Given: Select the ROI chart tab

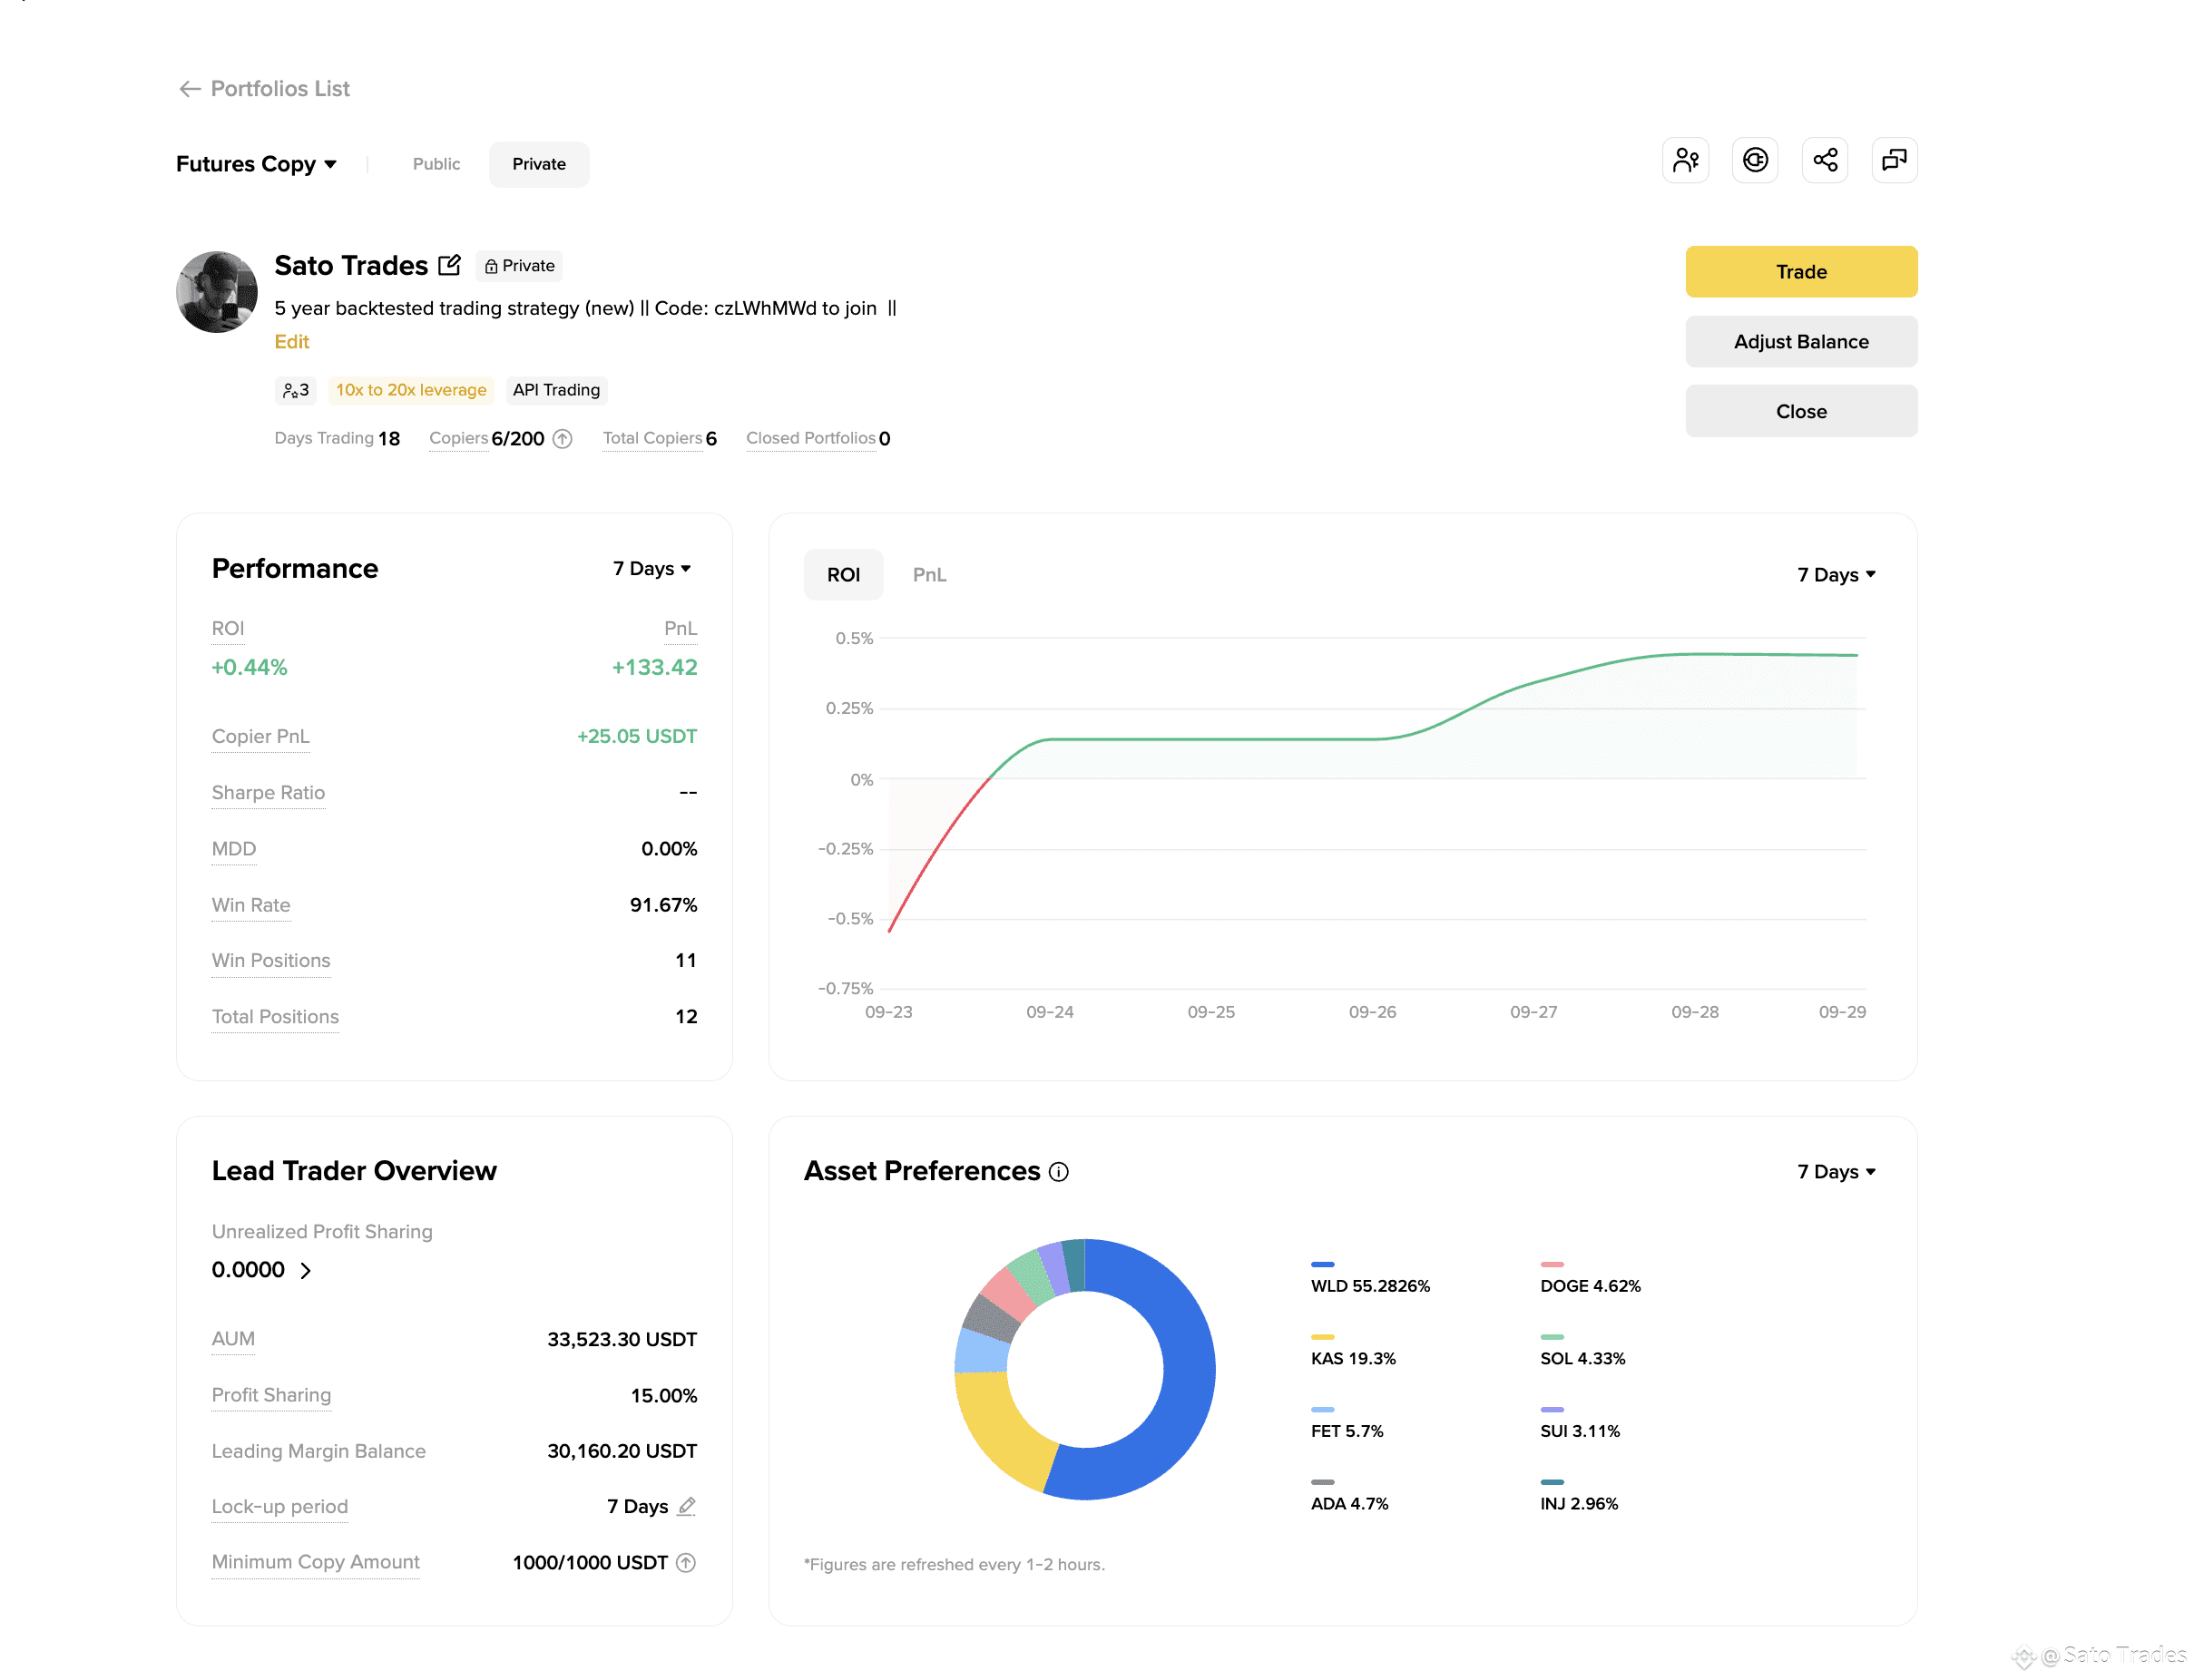Looking at the screenshot, I should 843,575.
